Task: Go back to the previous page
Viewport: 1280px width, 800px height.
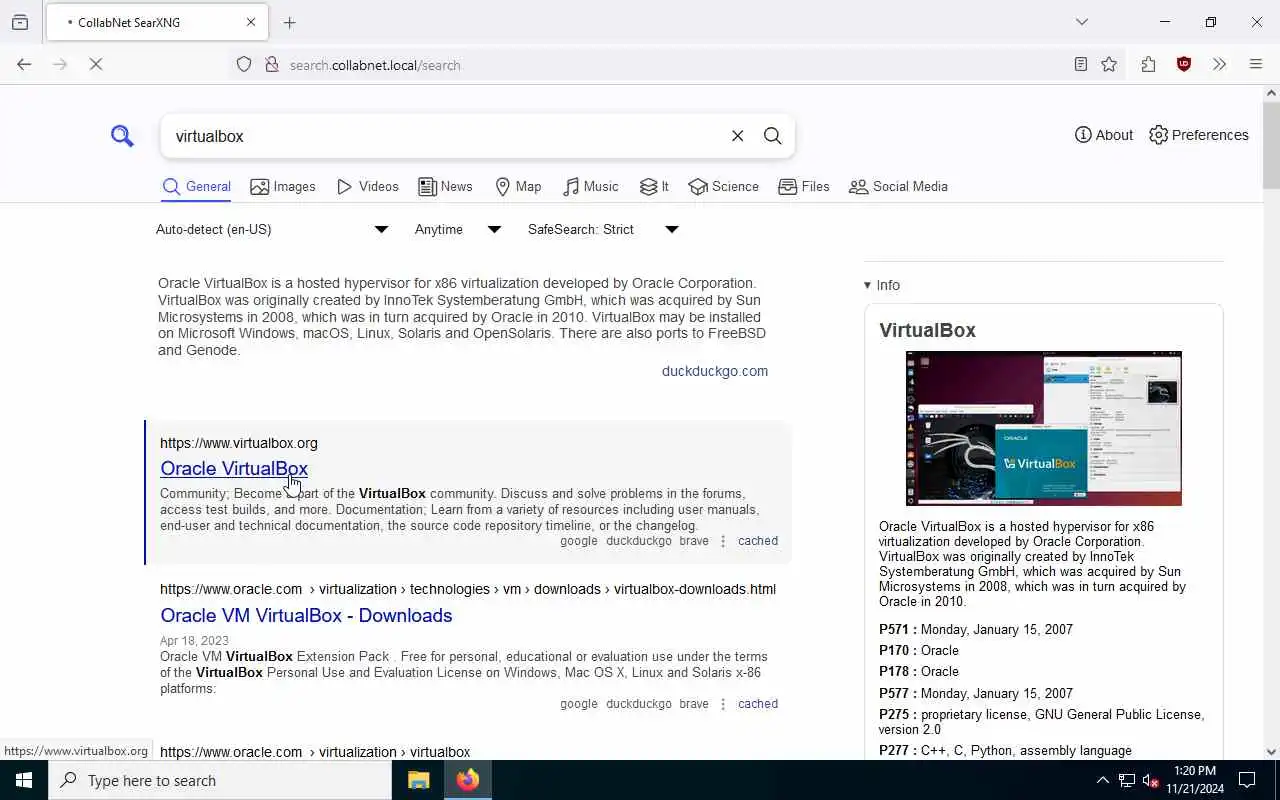Action: (x=24, y=64)
